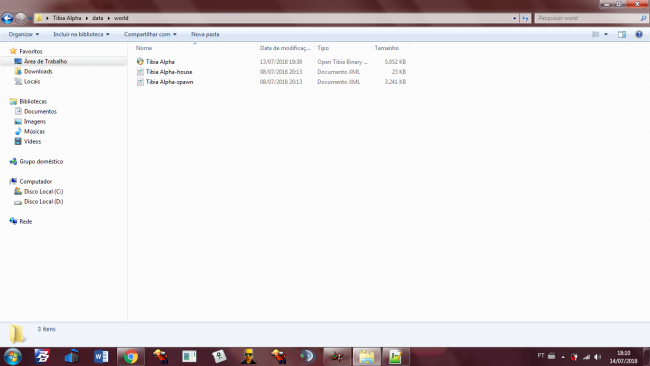
Task: Click the Nova pasta button
Action: click(205, 34)
